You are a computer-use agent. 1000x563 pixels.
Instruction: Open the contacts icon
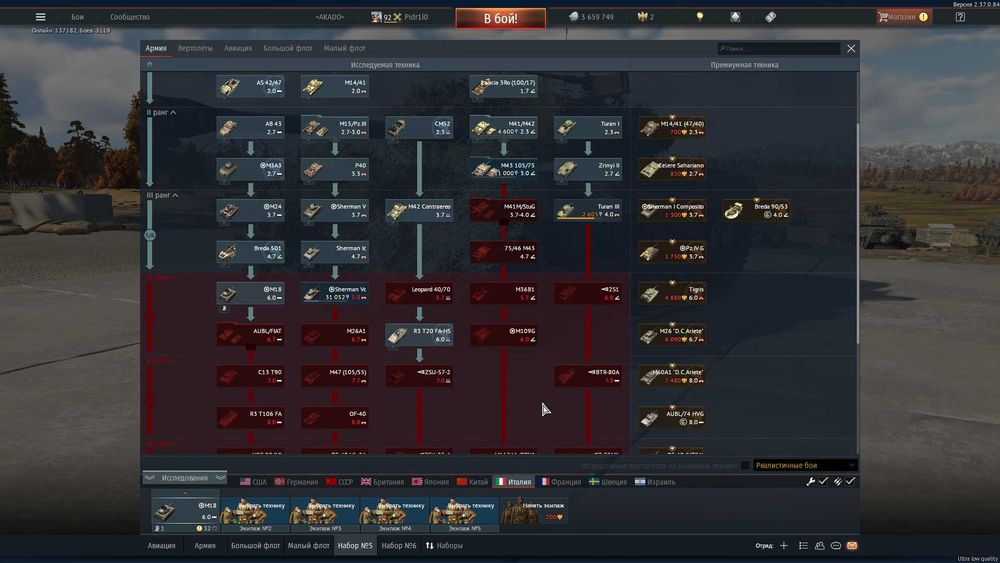tap(820, 546)
